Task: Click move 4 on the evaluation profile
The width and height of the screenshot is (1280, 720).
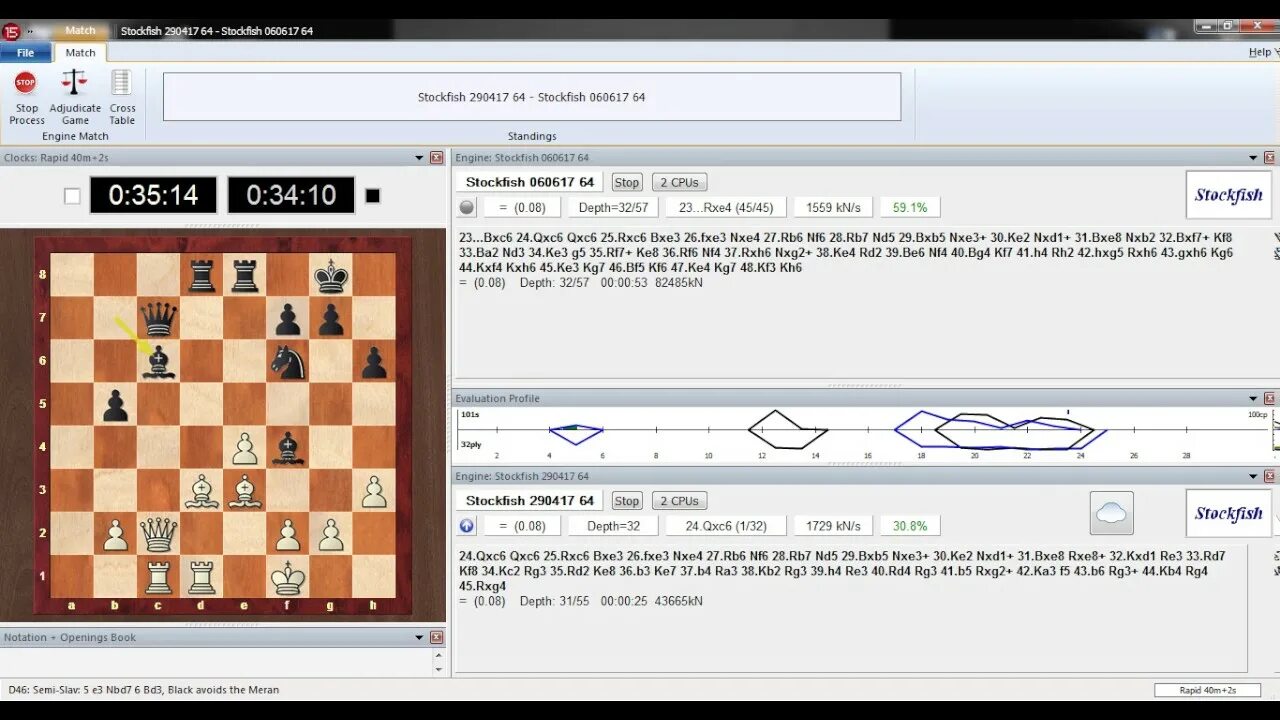Action: (x=549, y=455)
